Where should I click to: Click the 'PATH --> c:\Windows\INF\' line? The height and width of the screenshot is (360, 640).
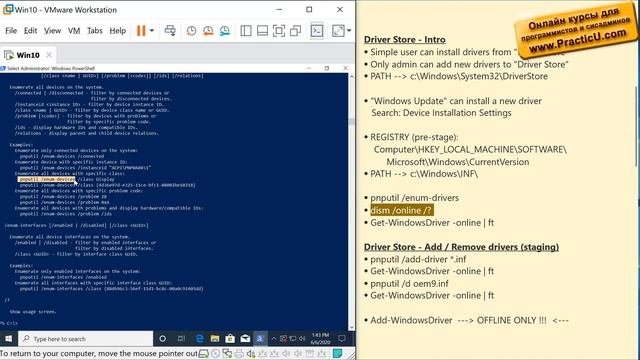point(424,174)
